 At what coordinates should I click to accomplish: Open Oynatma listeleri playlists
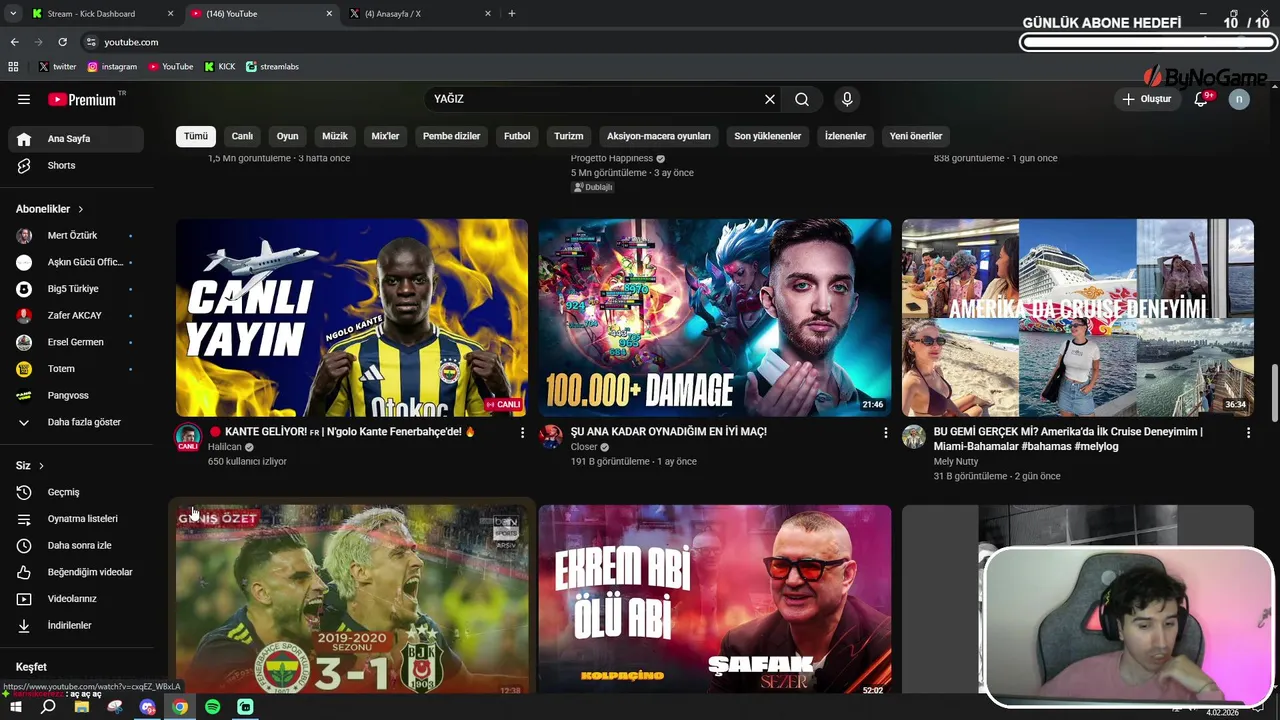(76, 519)
